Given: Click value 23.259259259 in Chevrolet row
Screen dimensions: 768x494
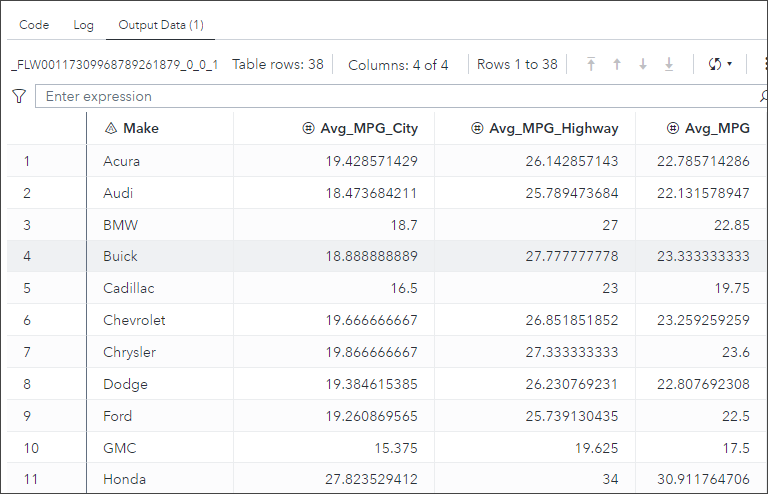Looking at the screenshot, I should click(x=703, y=320).
